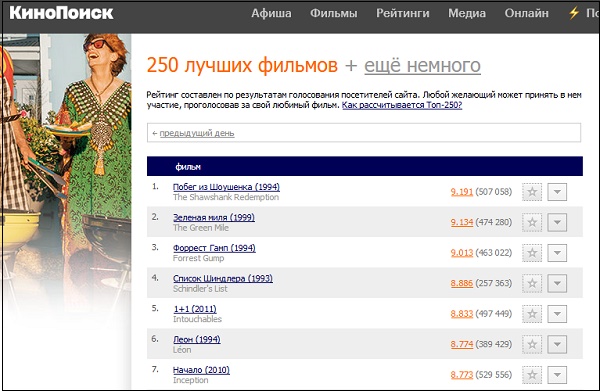
Task: Click rating 8.774 for Леон
Action: pos(461,344)
